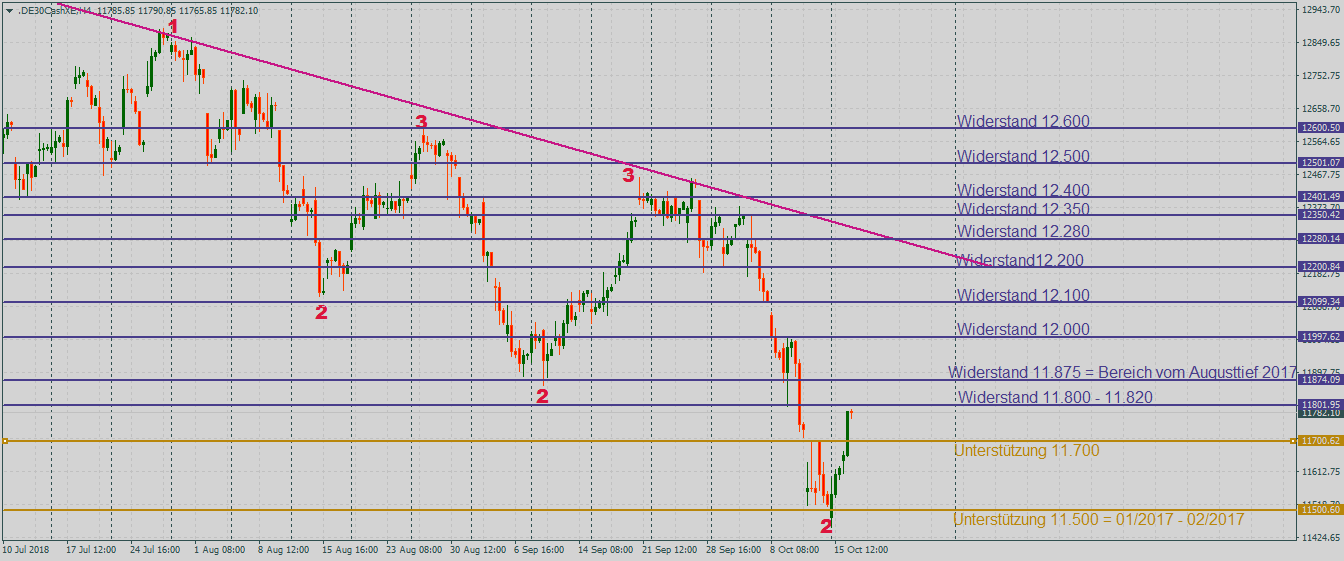Click the 15 Oct 12:00 date on the time axis
The height and width of the screenshot is (561, 1344).
861,550
